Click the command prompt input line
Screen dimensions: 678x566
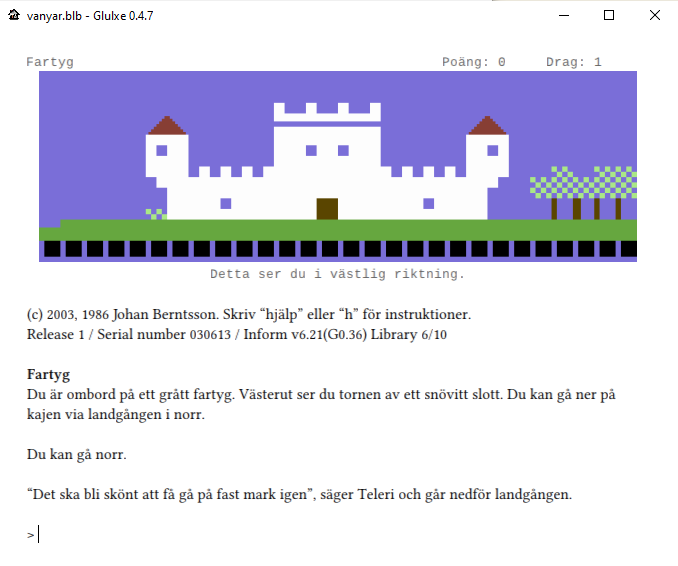200,535
